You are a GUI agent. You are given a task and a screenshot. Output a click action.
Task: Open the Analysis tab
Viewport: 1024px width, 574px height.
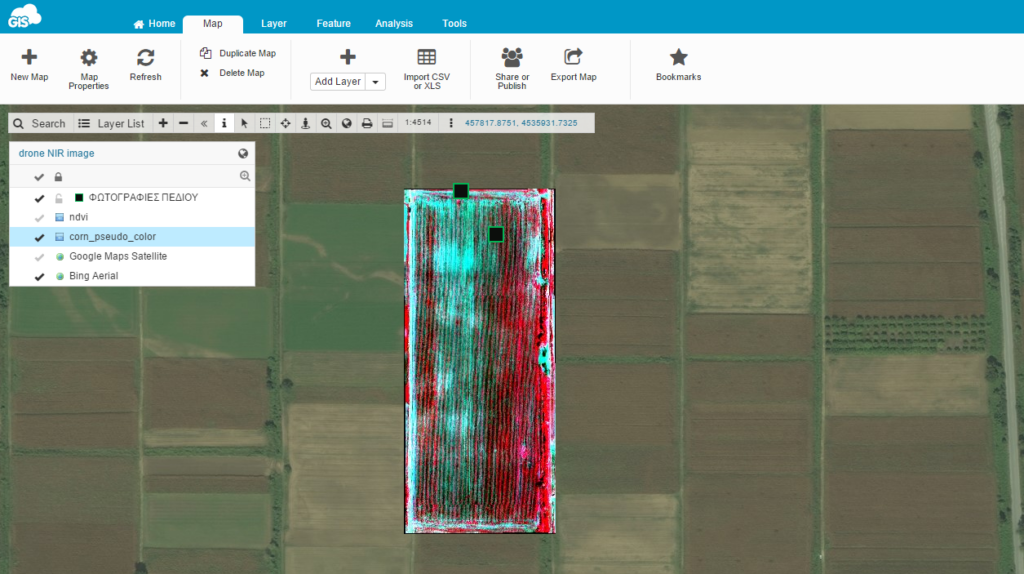(x=394, y=24)
